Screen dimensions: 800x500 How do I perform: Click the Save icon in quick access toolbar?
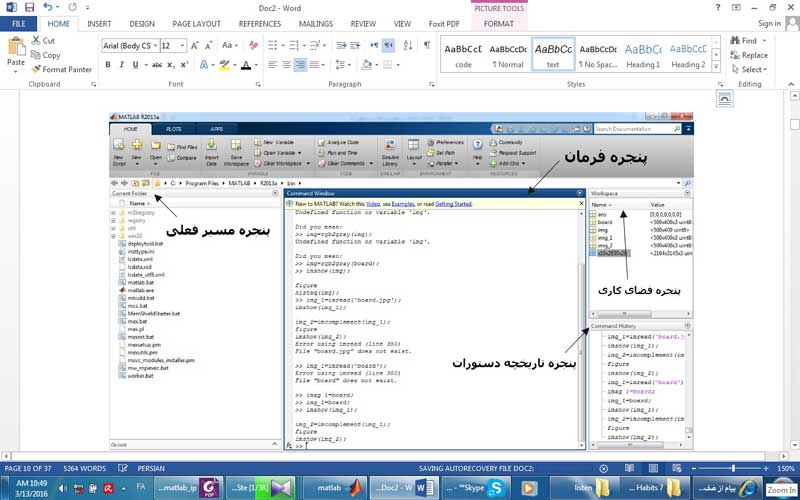coord(29,8)
